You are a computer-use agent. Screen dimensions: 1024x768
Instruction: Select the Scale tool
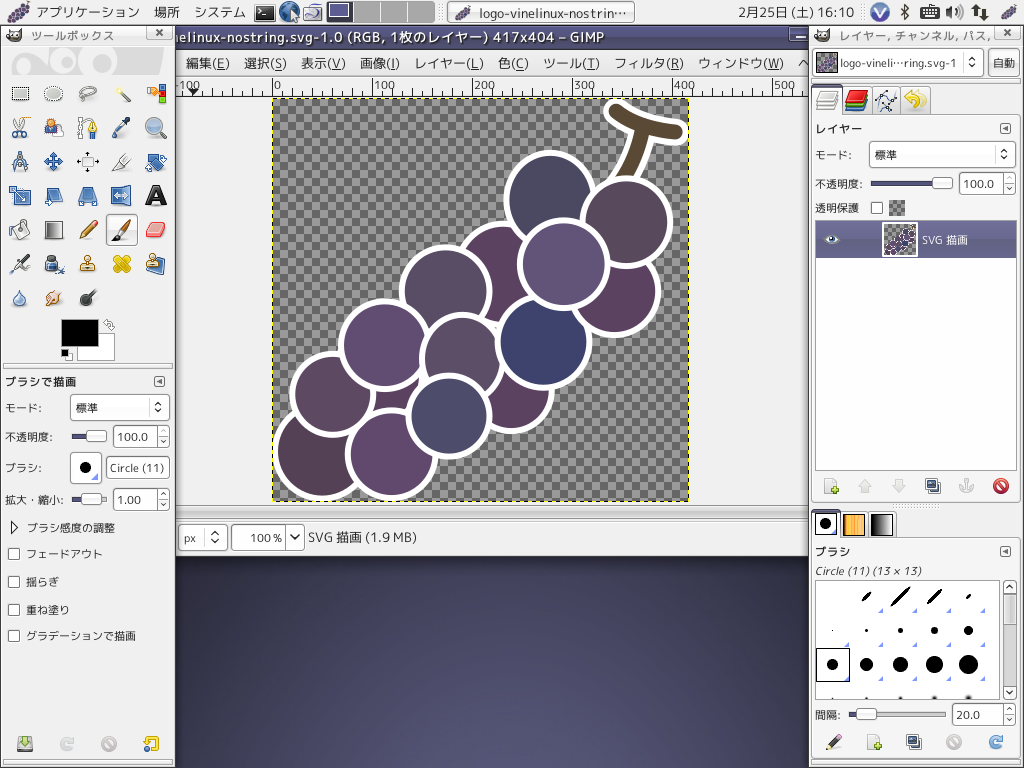pos(20,195)
